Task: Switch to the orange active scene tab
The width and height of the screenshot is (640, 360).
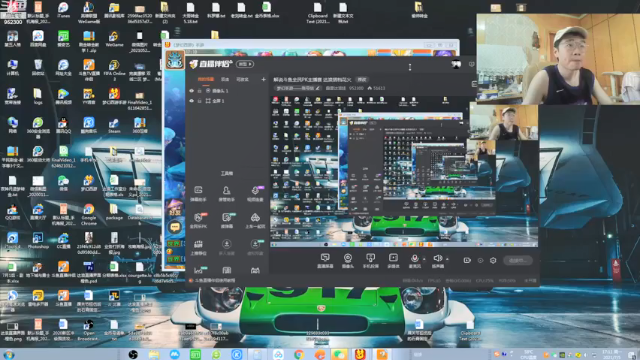Action: point(206,79)
